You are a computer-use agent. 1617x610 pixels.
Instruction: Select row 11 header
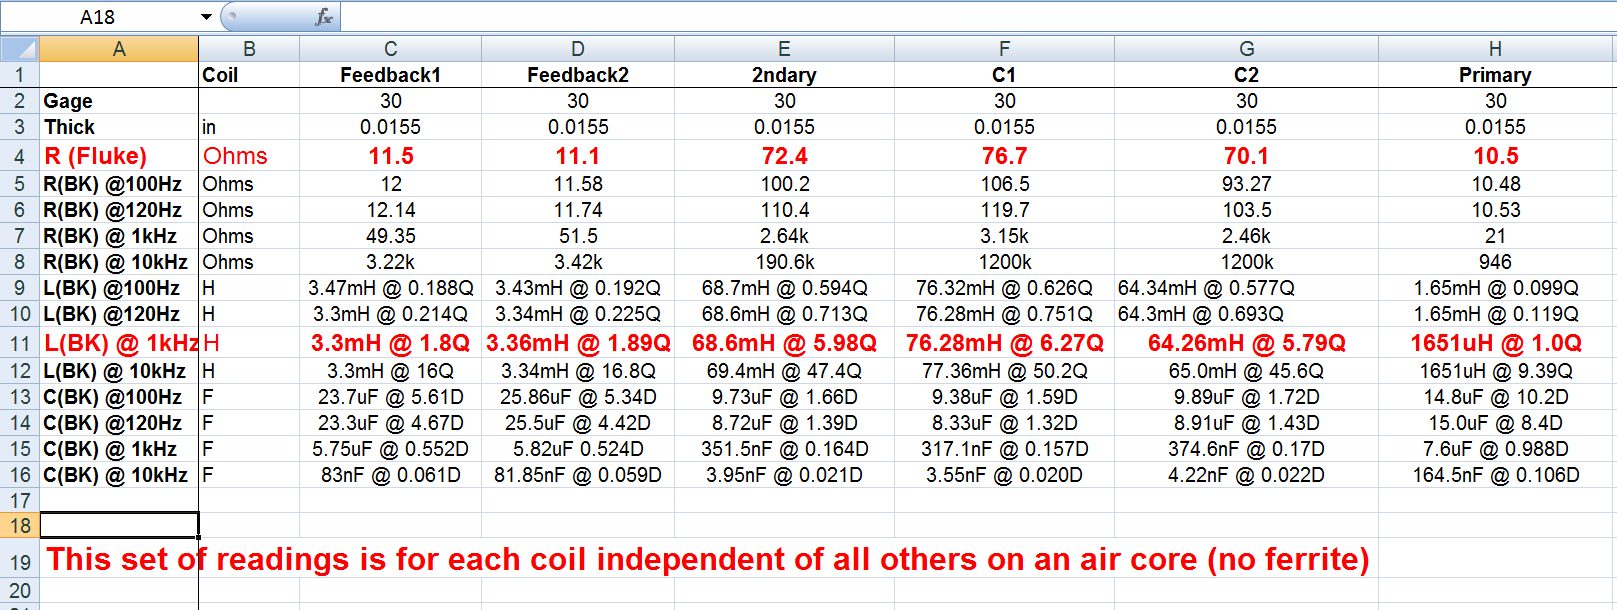[20, 343]
